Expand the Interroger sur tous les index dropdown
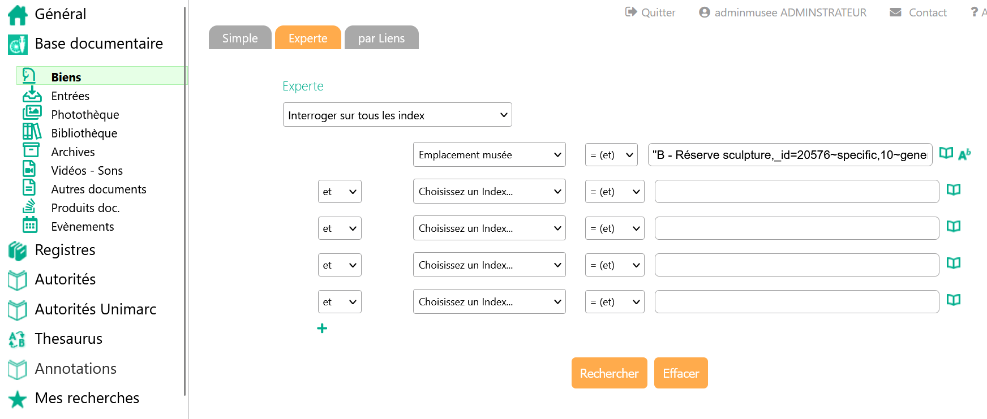The width and height of the screenshot is (987, 419). tap(397, 115)
